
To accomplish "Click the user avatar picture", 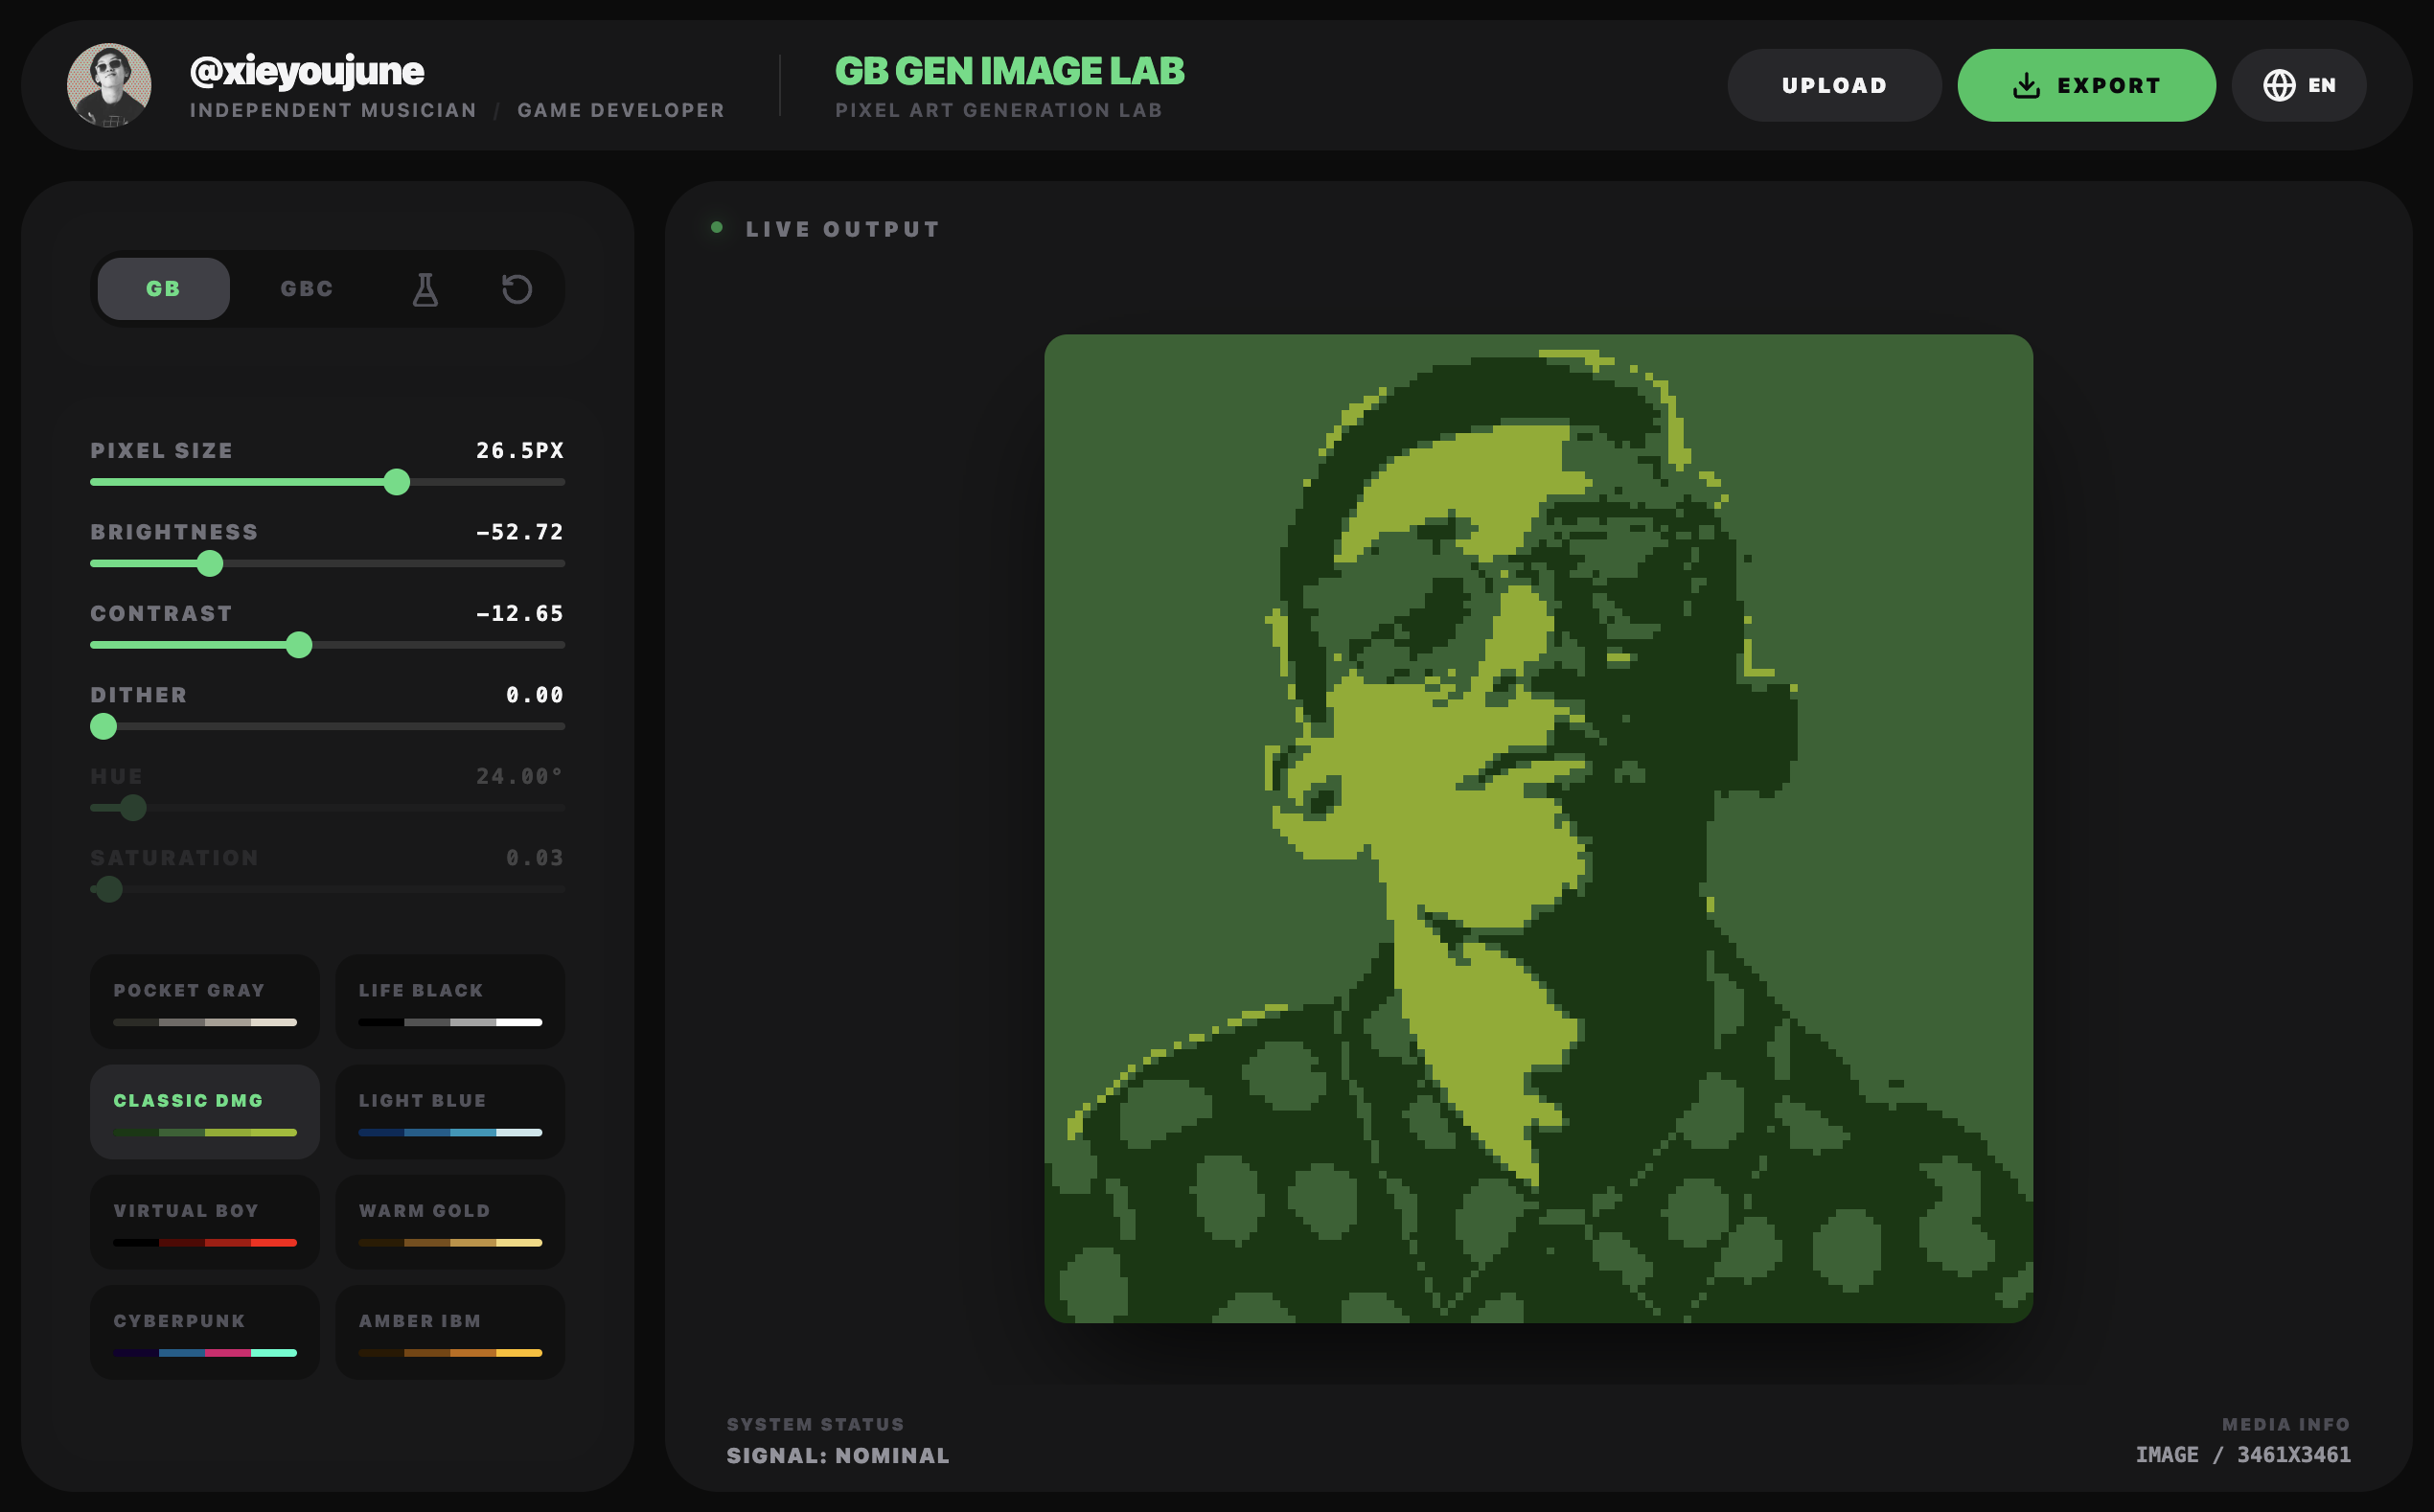I will coord(109,86).
